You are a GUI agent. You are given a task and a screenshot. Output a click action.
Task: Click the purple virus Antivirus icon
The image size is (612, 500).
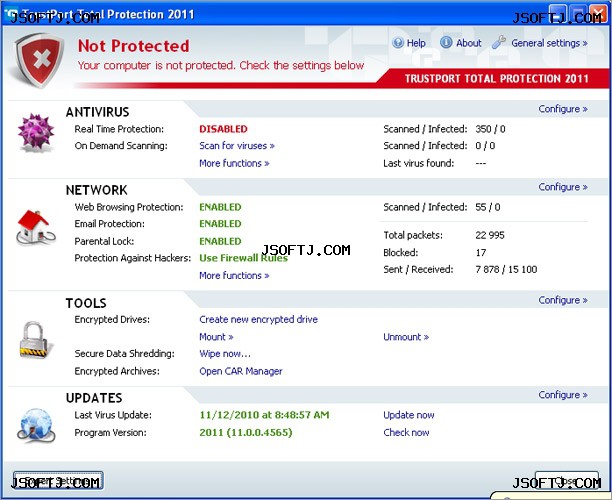coord(36,131)
